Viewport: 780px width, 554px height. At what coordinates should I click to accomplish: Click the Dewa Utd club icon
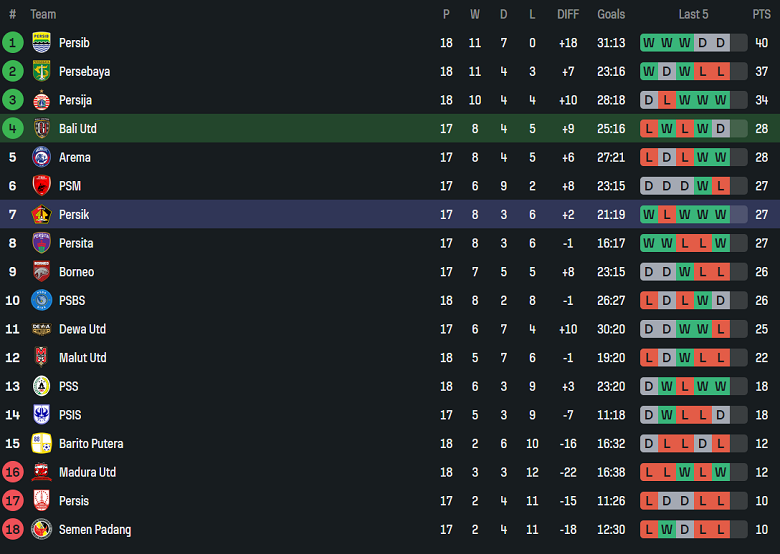pyautogui.click(x=41, y=329)
